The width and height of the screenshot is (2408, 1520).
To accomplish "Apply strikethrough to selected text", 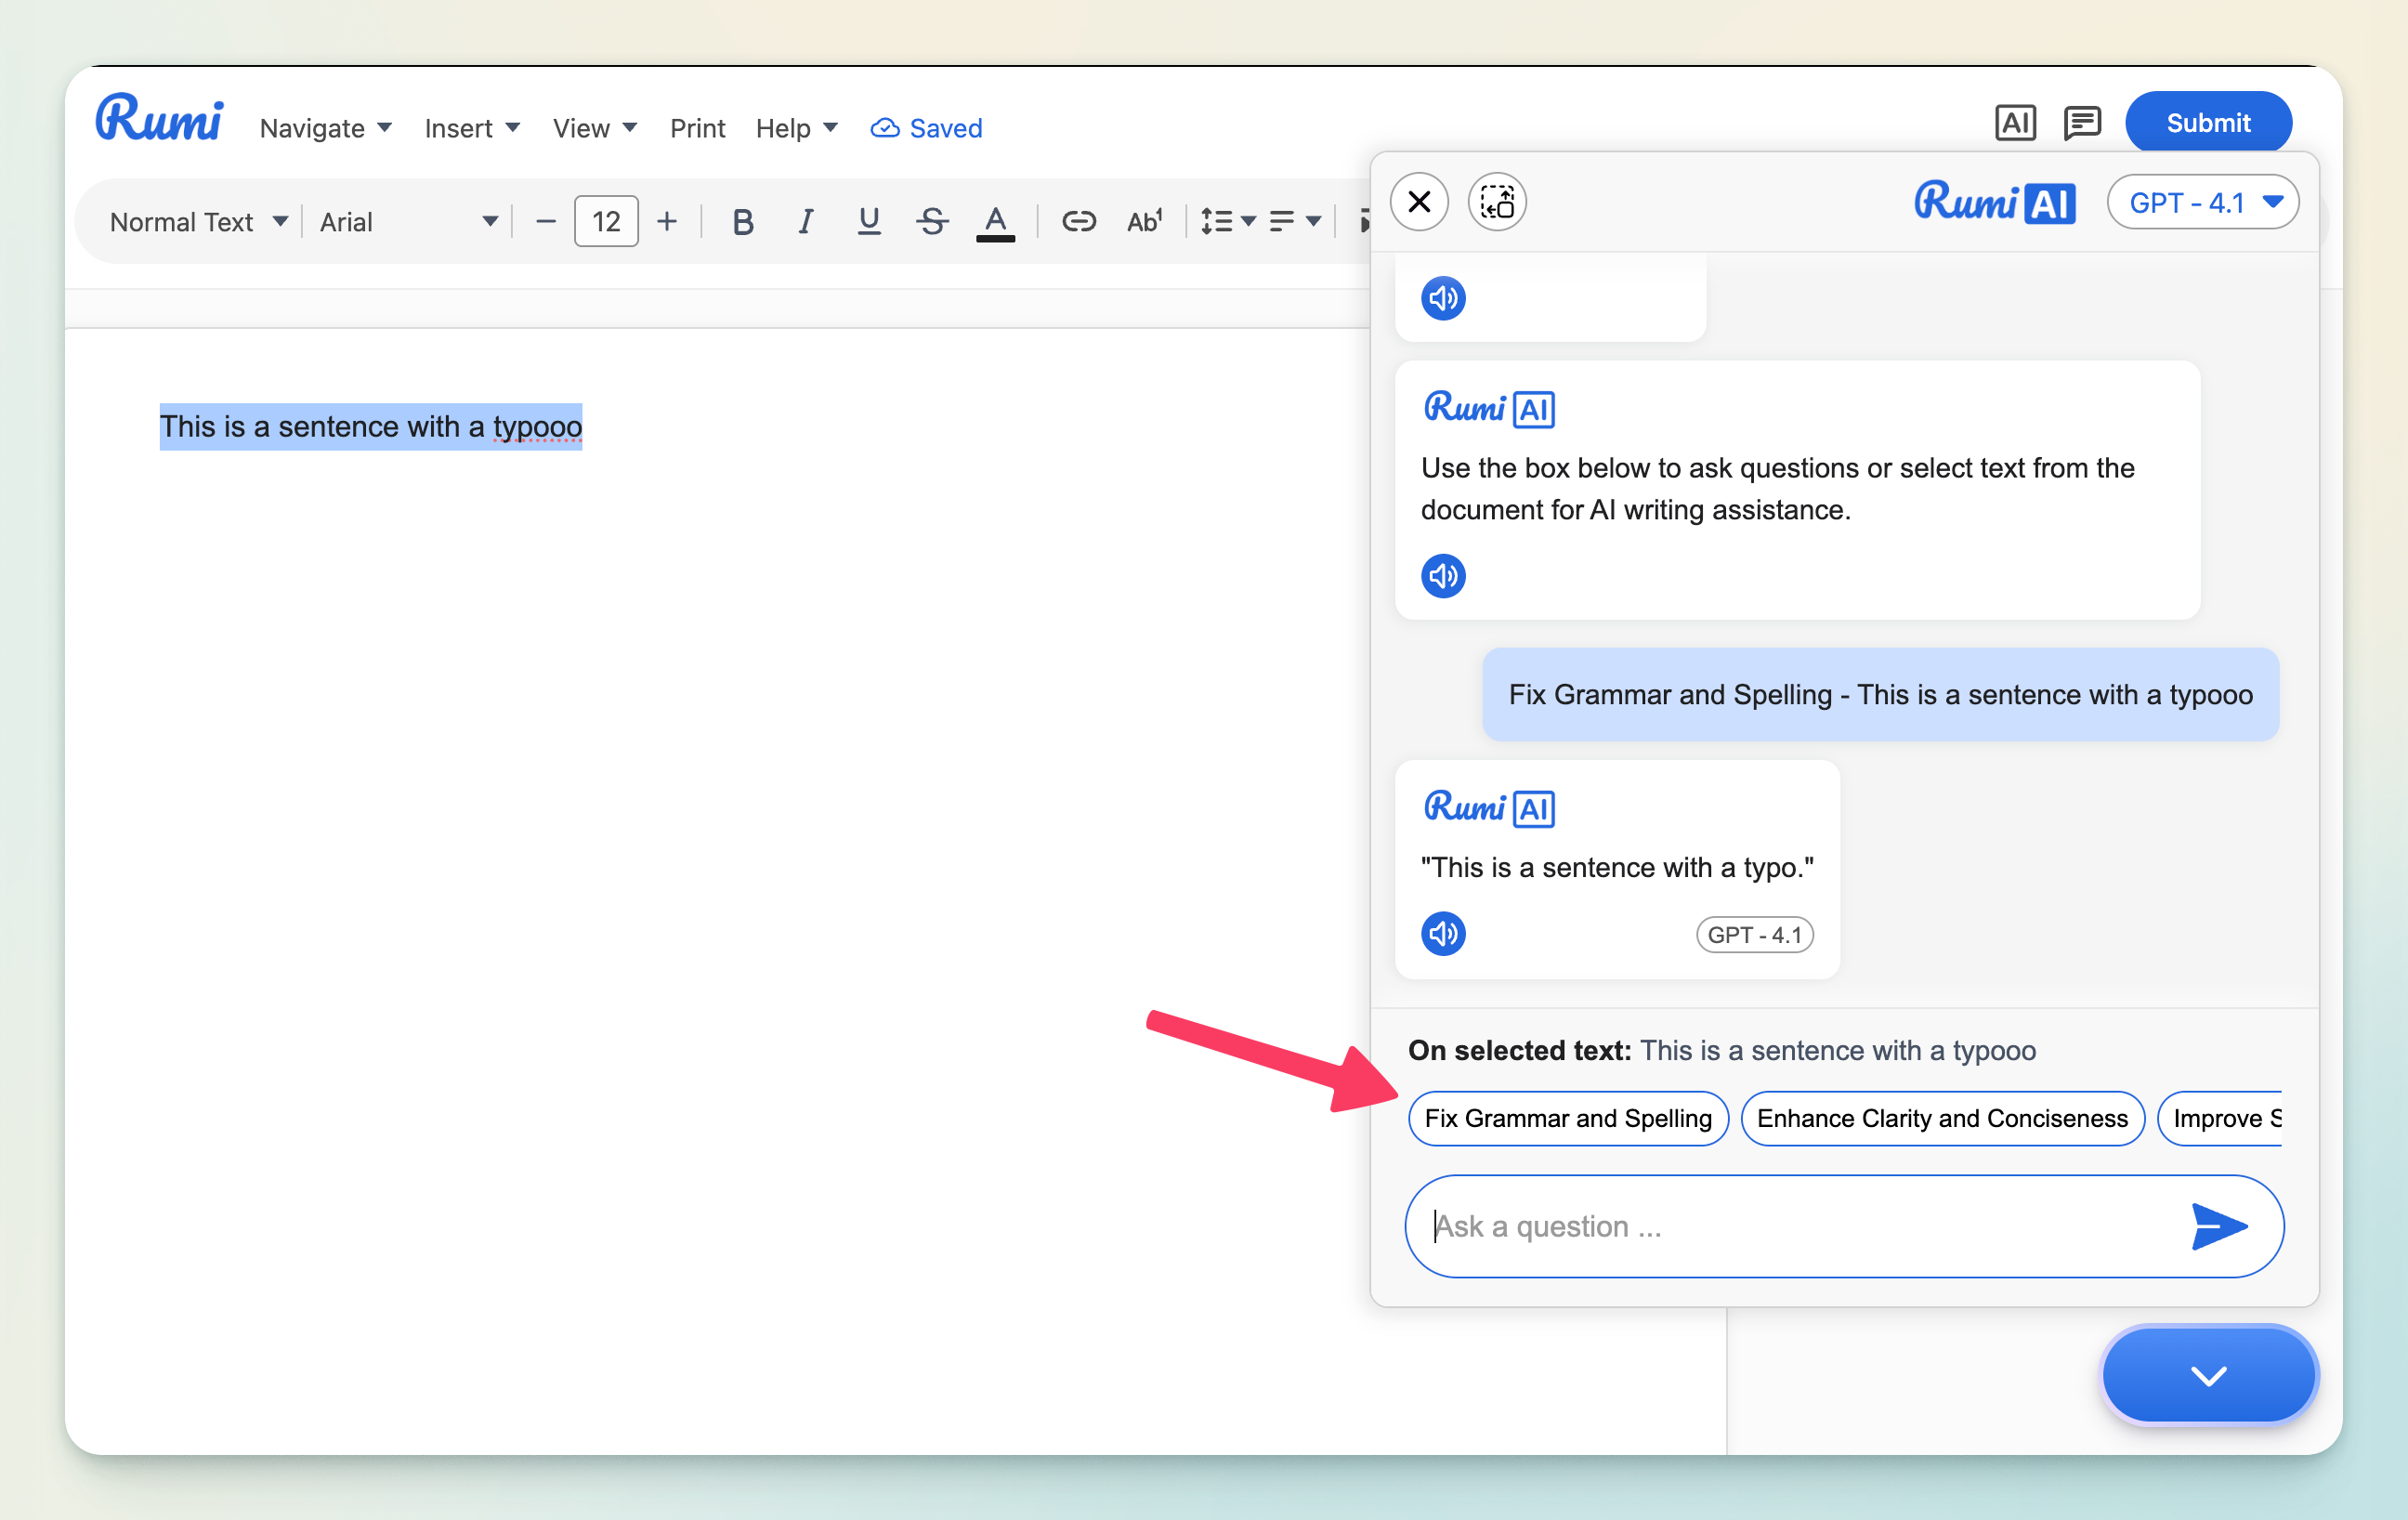I will click(932, 221).
